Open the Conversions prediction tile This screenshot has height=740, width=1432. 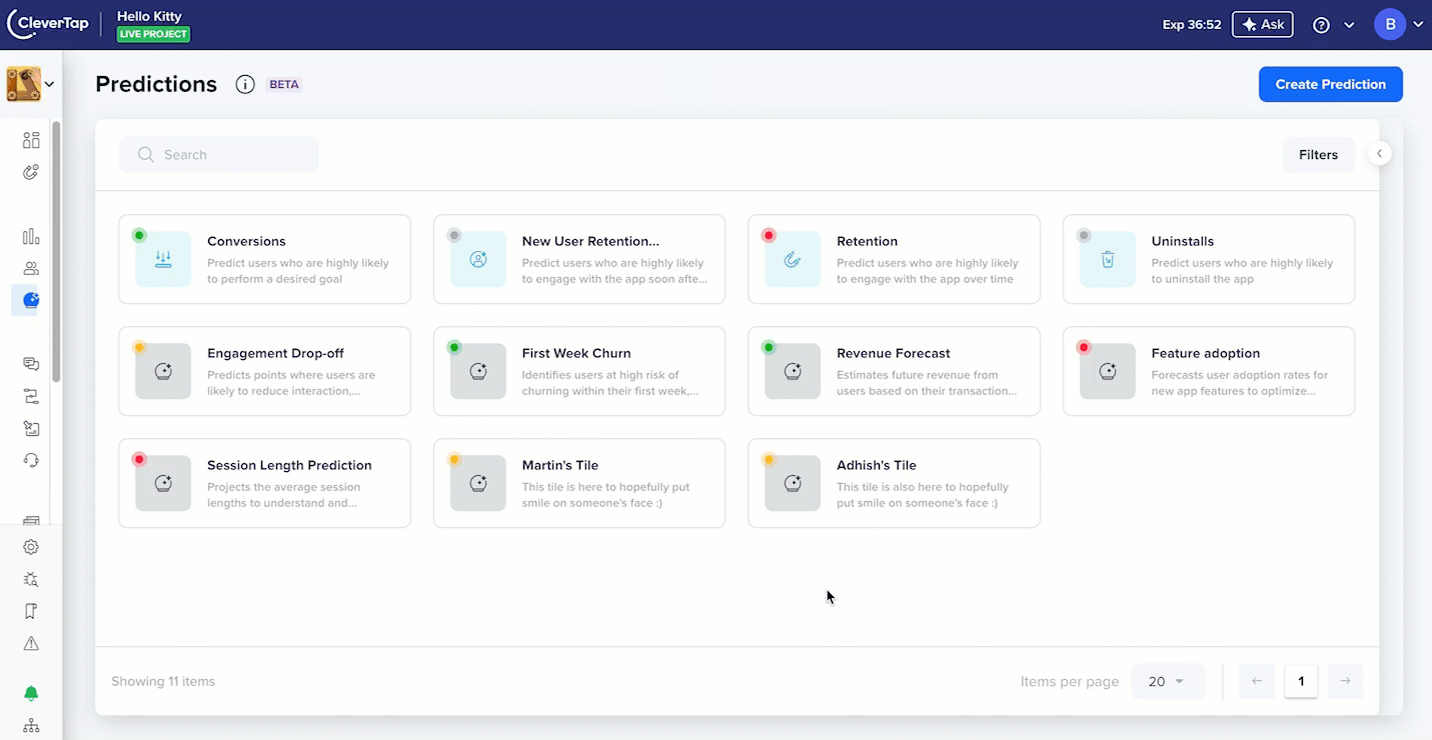pyautogui.click(x=264, y=258)
